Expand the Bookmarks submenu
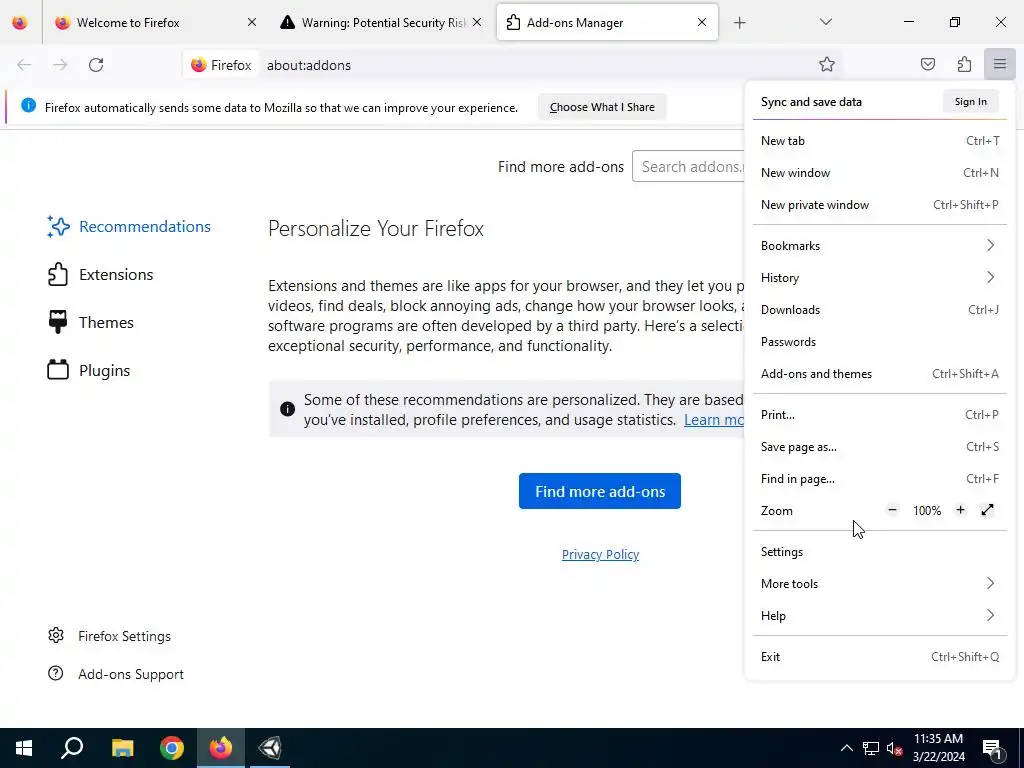 [880, 246]
